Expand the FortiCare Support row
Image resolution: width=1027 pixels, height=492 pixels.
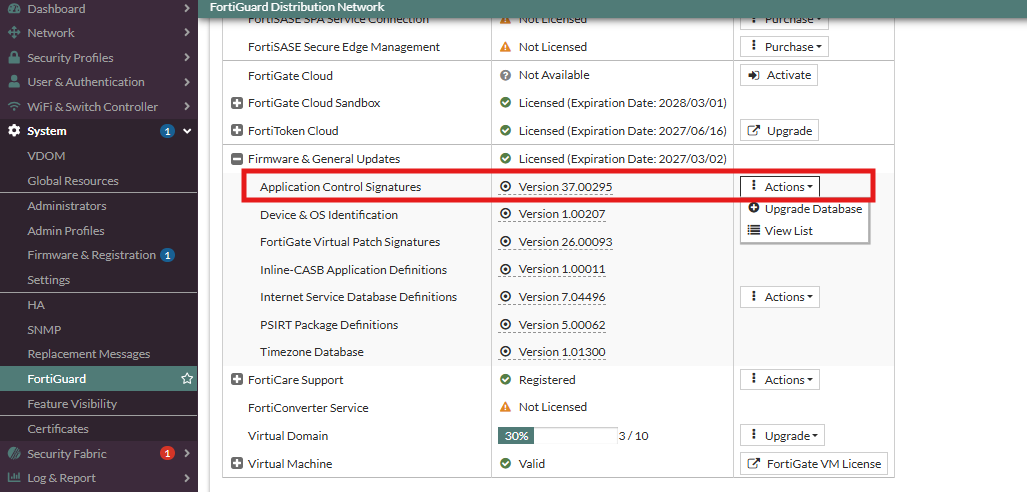pos(237,380)
